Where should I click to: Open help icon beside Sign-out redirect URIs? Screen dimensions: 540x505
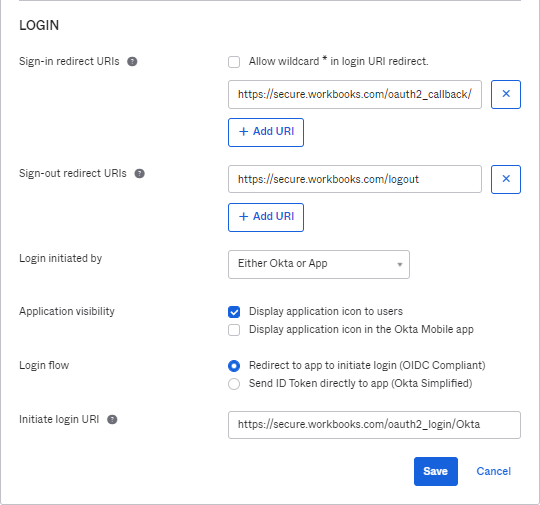pyautogui.click(x=139, y=174)
